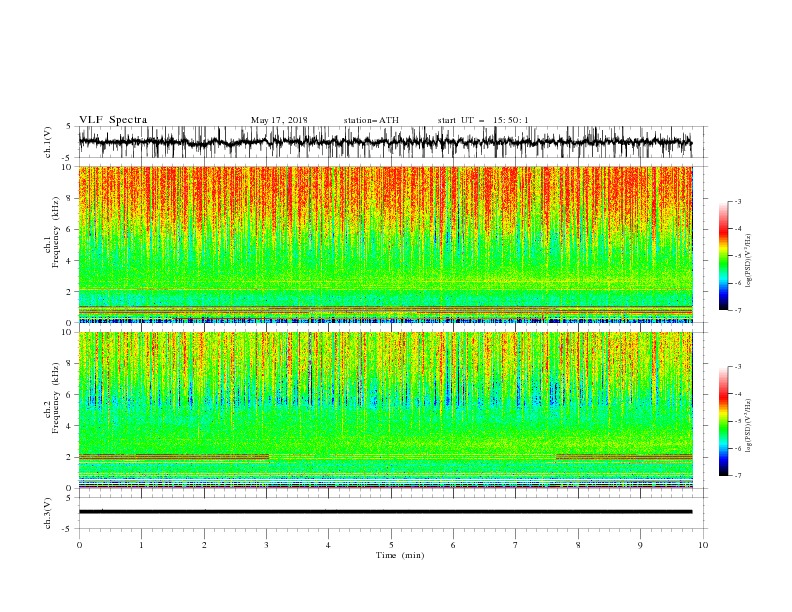Click the 'ch.1 Frequency (kHz)' axis label

pos(52,232)
